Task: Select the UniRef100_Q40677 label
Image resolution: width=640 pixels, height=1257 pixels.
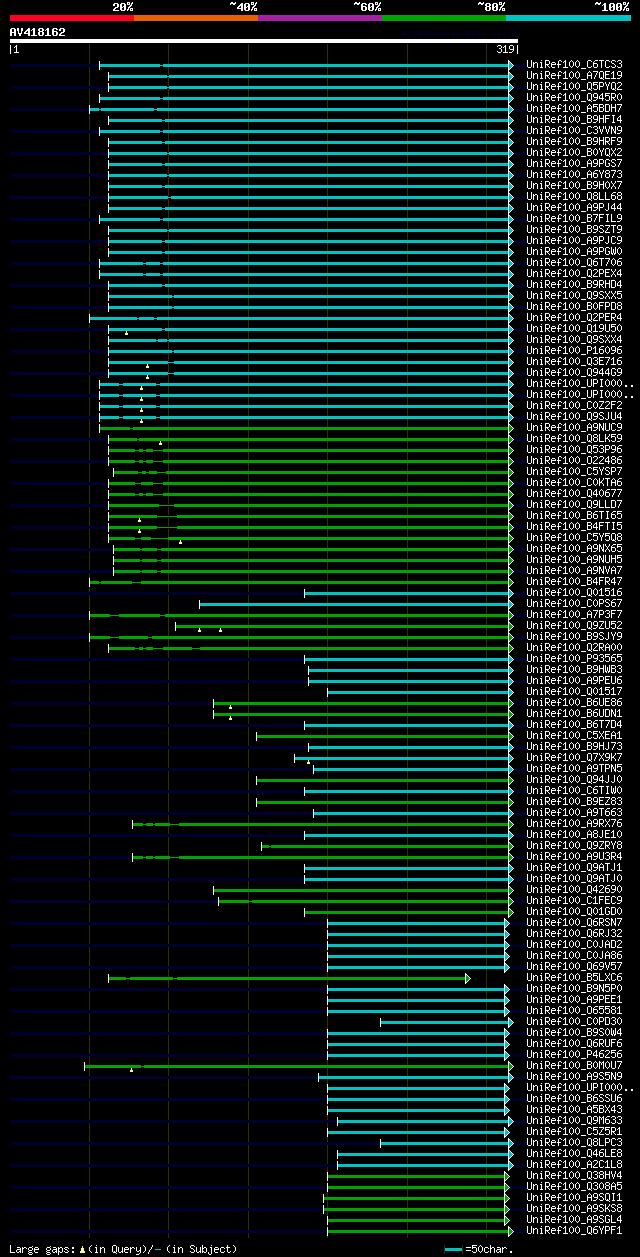Action: click(x=574, y=494)
